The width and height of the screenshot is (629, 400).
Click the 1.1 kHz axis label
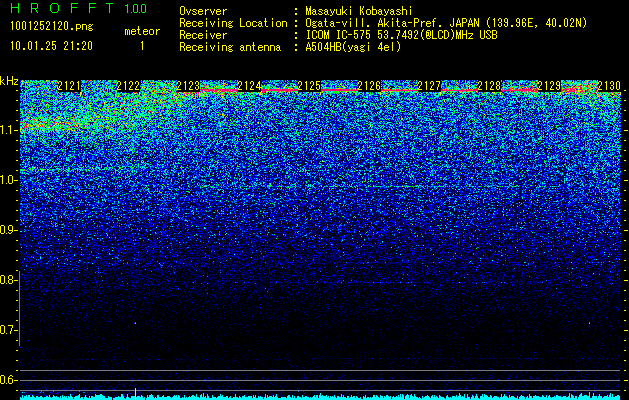click(x=8, y=130)
